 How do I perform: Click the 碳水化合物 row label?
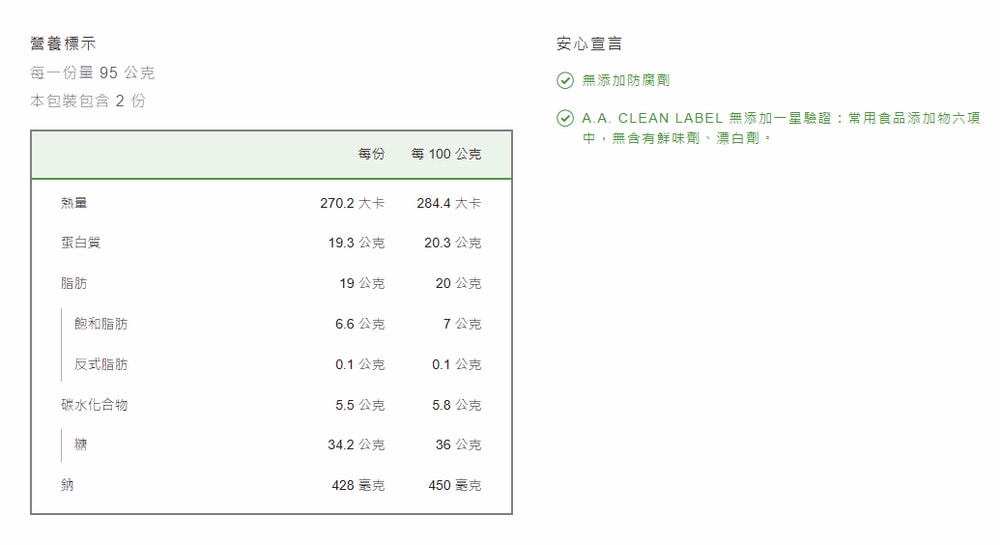pyautogui.click(x=94, y=405)
